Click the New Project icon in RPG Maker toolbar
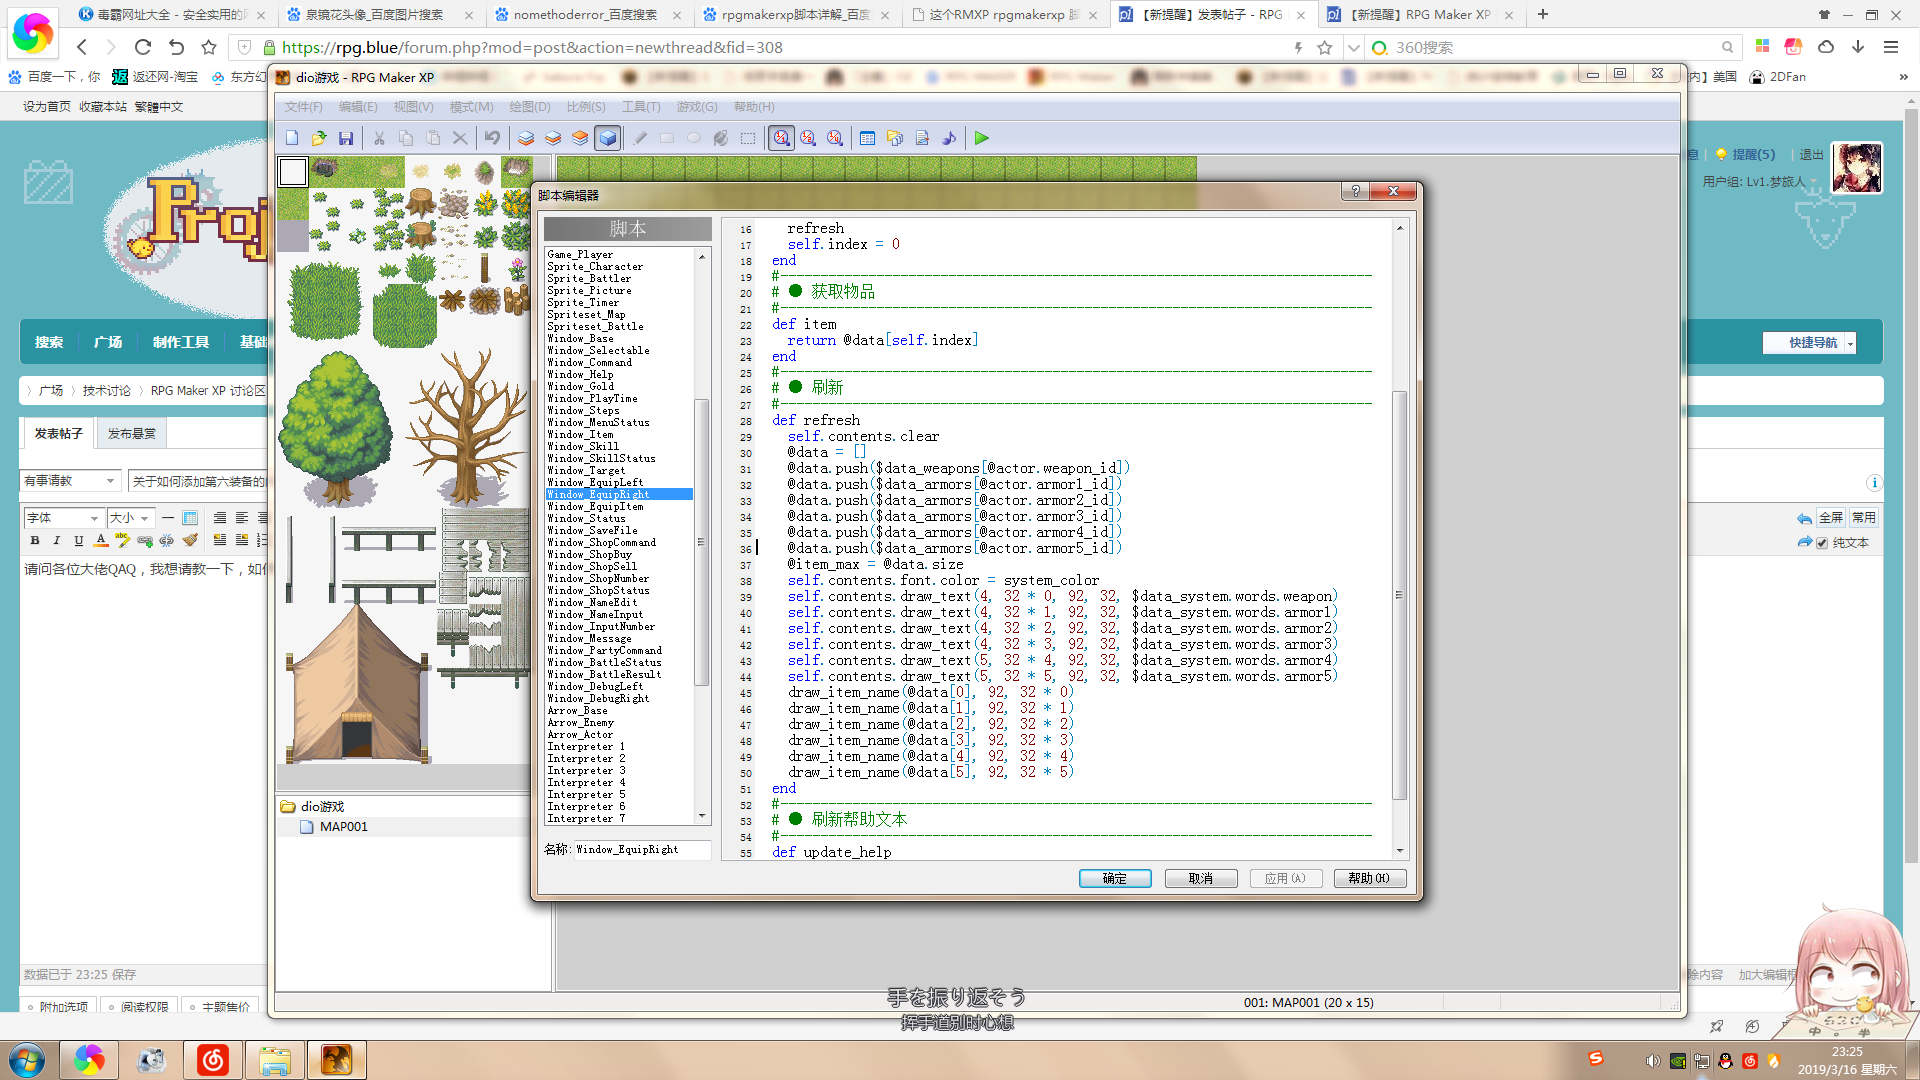Viewport: 1920px width, 1080px height. (x=292, y=138)
